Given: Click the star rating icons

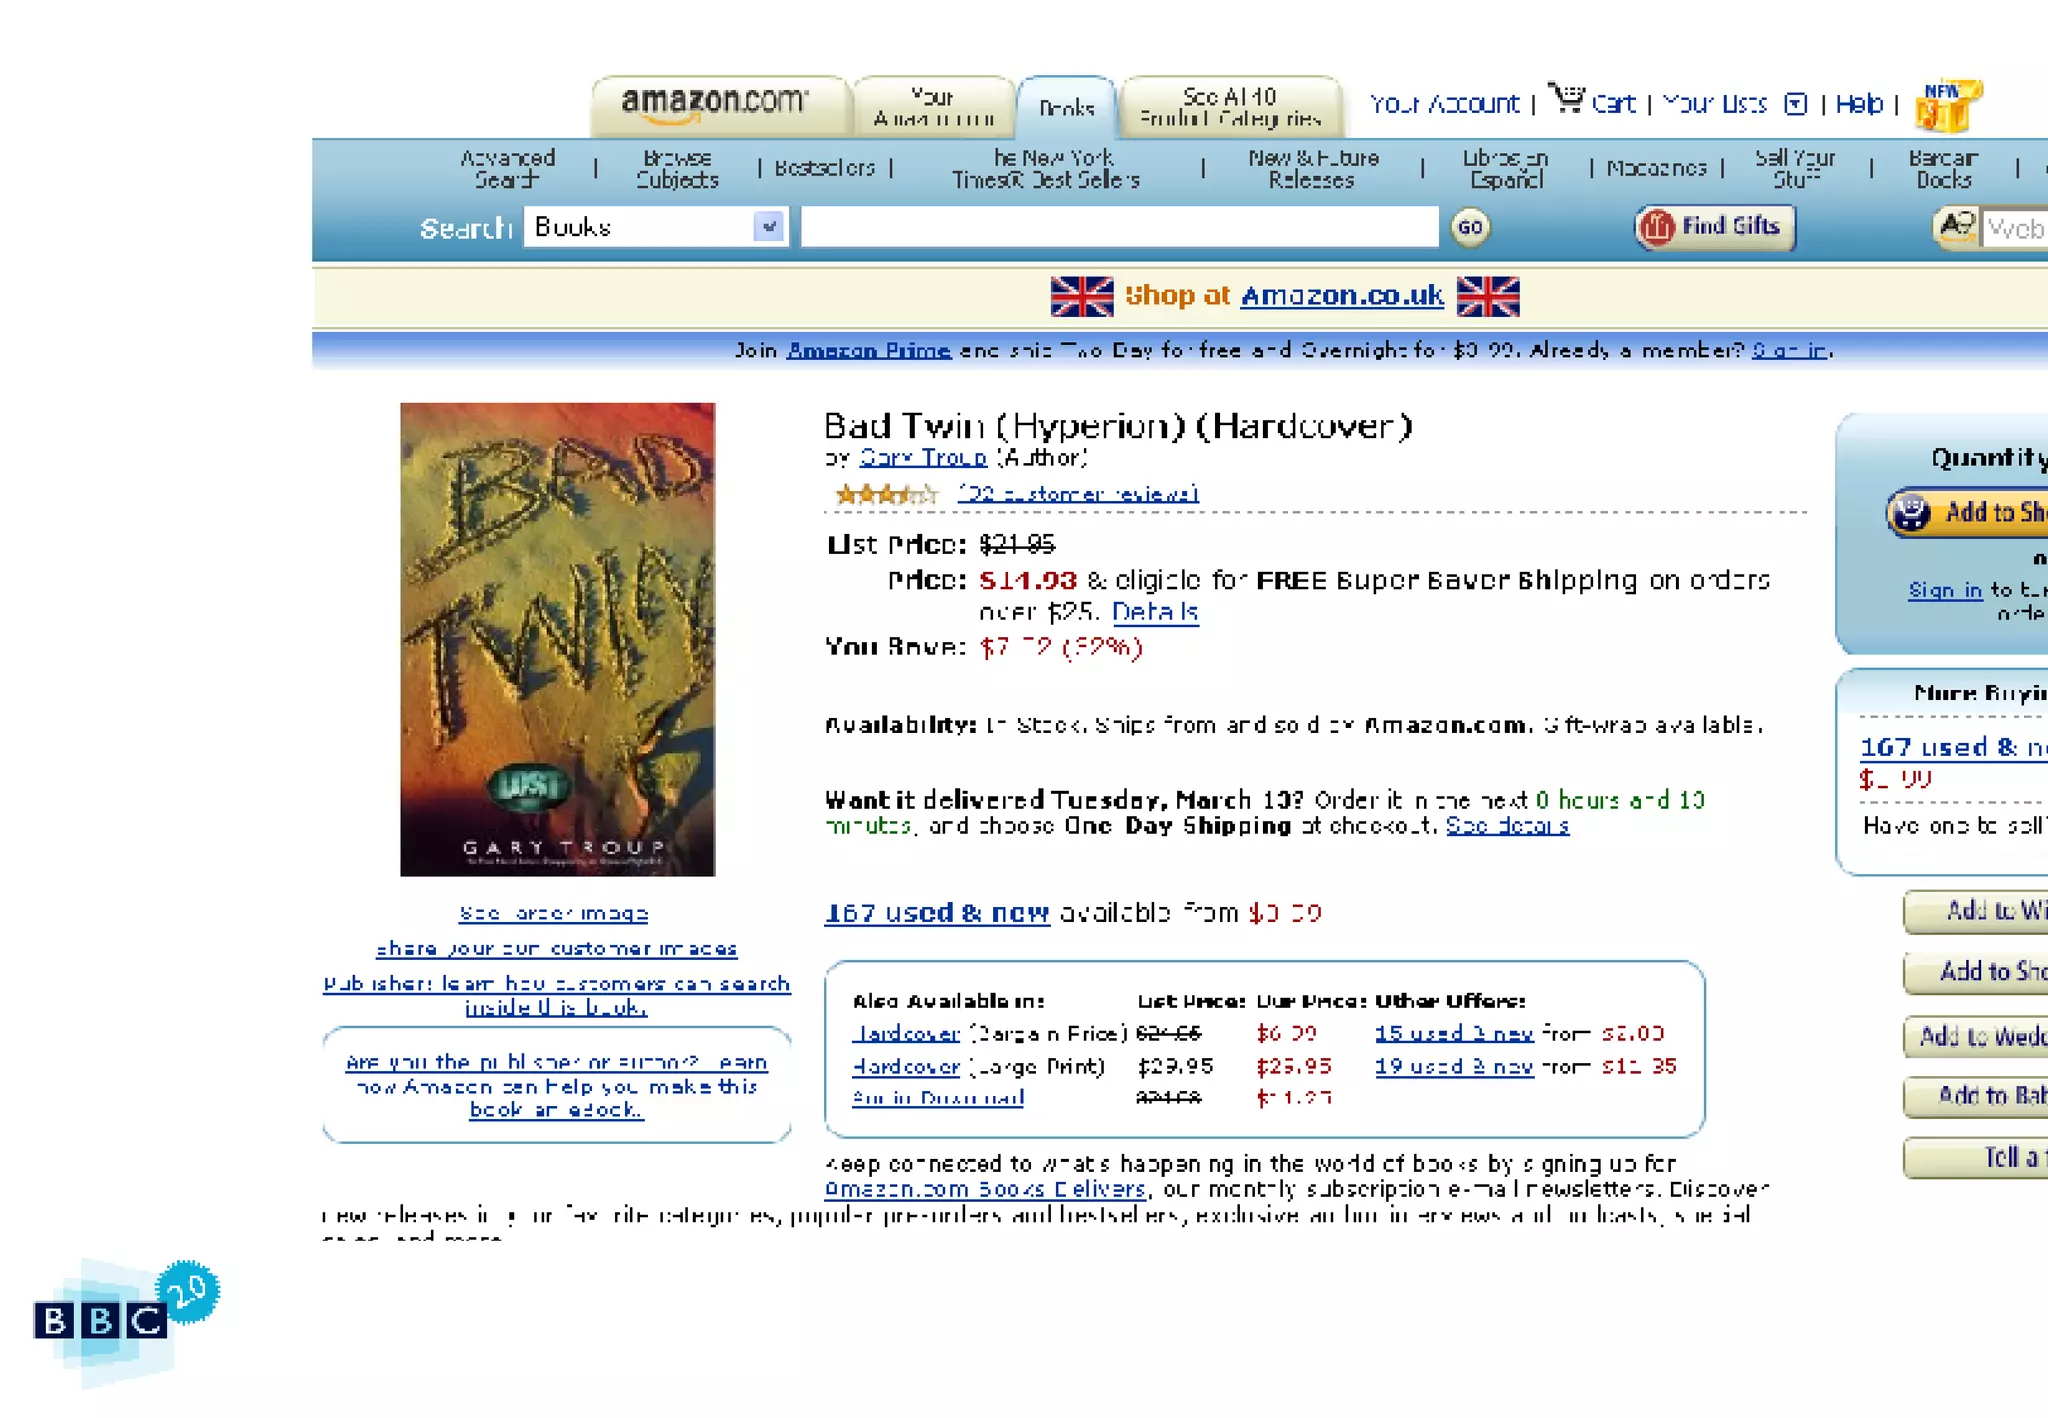Looking at the screenshot, I should 886,493.
